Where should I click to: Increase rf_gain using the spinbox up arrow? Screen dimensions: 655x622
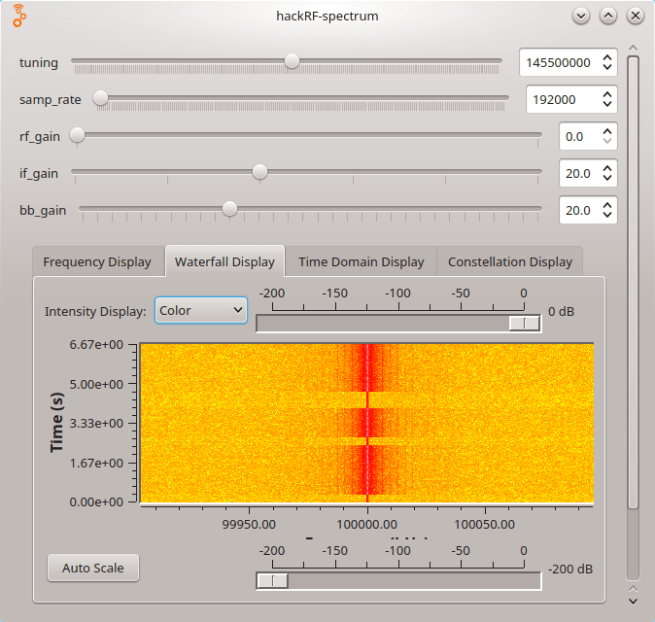pyautogui.click(x=607, y=130)
